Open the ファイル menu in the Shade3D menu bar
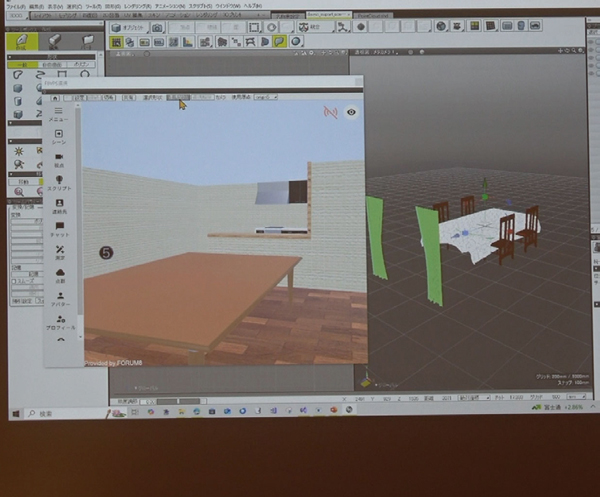Viewport: 600px width, 497px height. (x=16, y=7)
